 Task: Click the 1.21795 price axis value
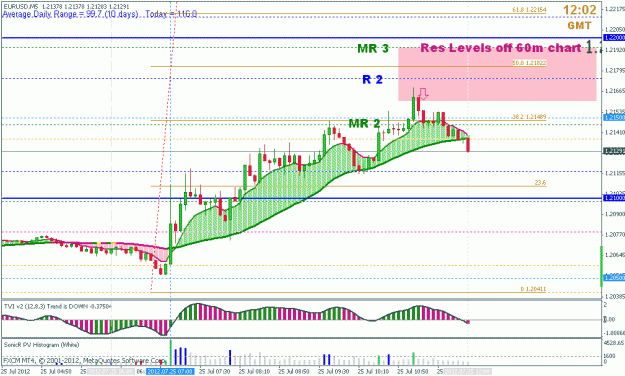pos(615,71)
